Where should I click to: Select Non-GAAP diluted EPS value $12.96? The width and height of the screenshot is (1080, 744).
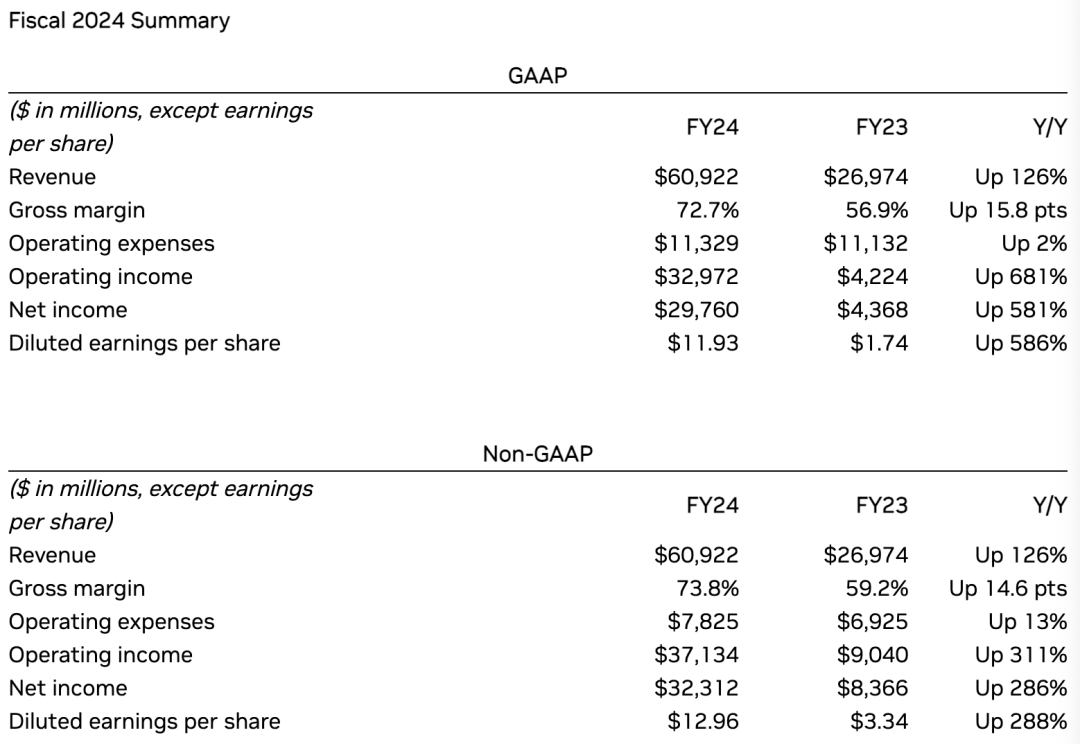pyautogui.click(x=703, y=721)
